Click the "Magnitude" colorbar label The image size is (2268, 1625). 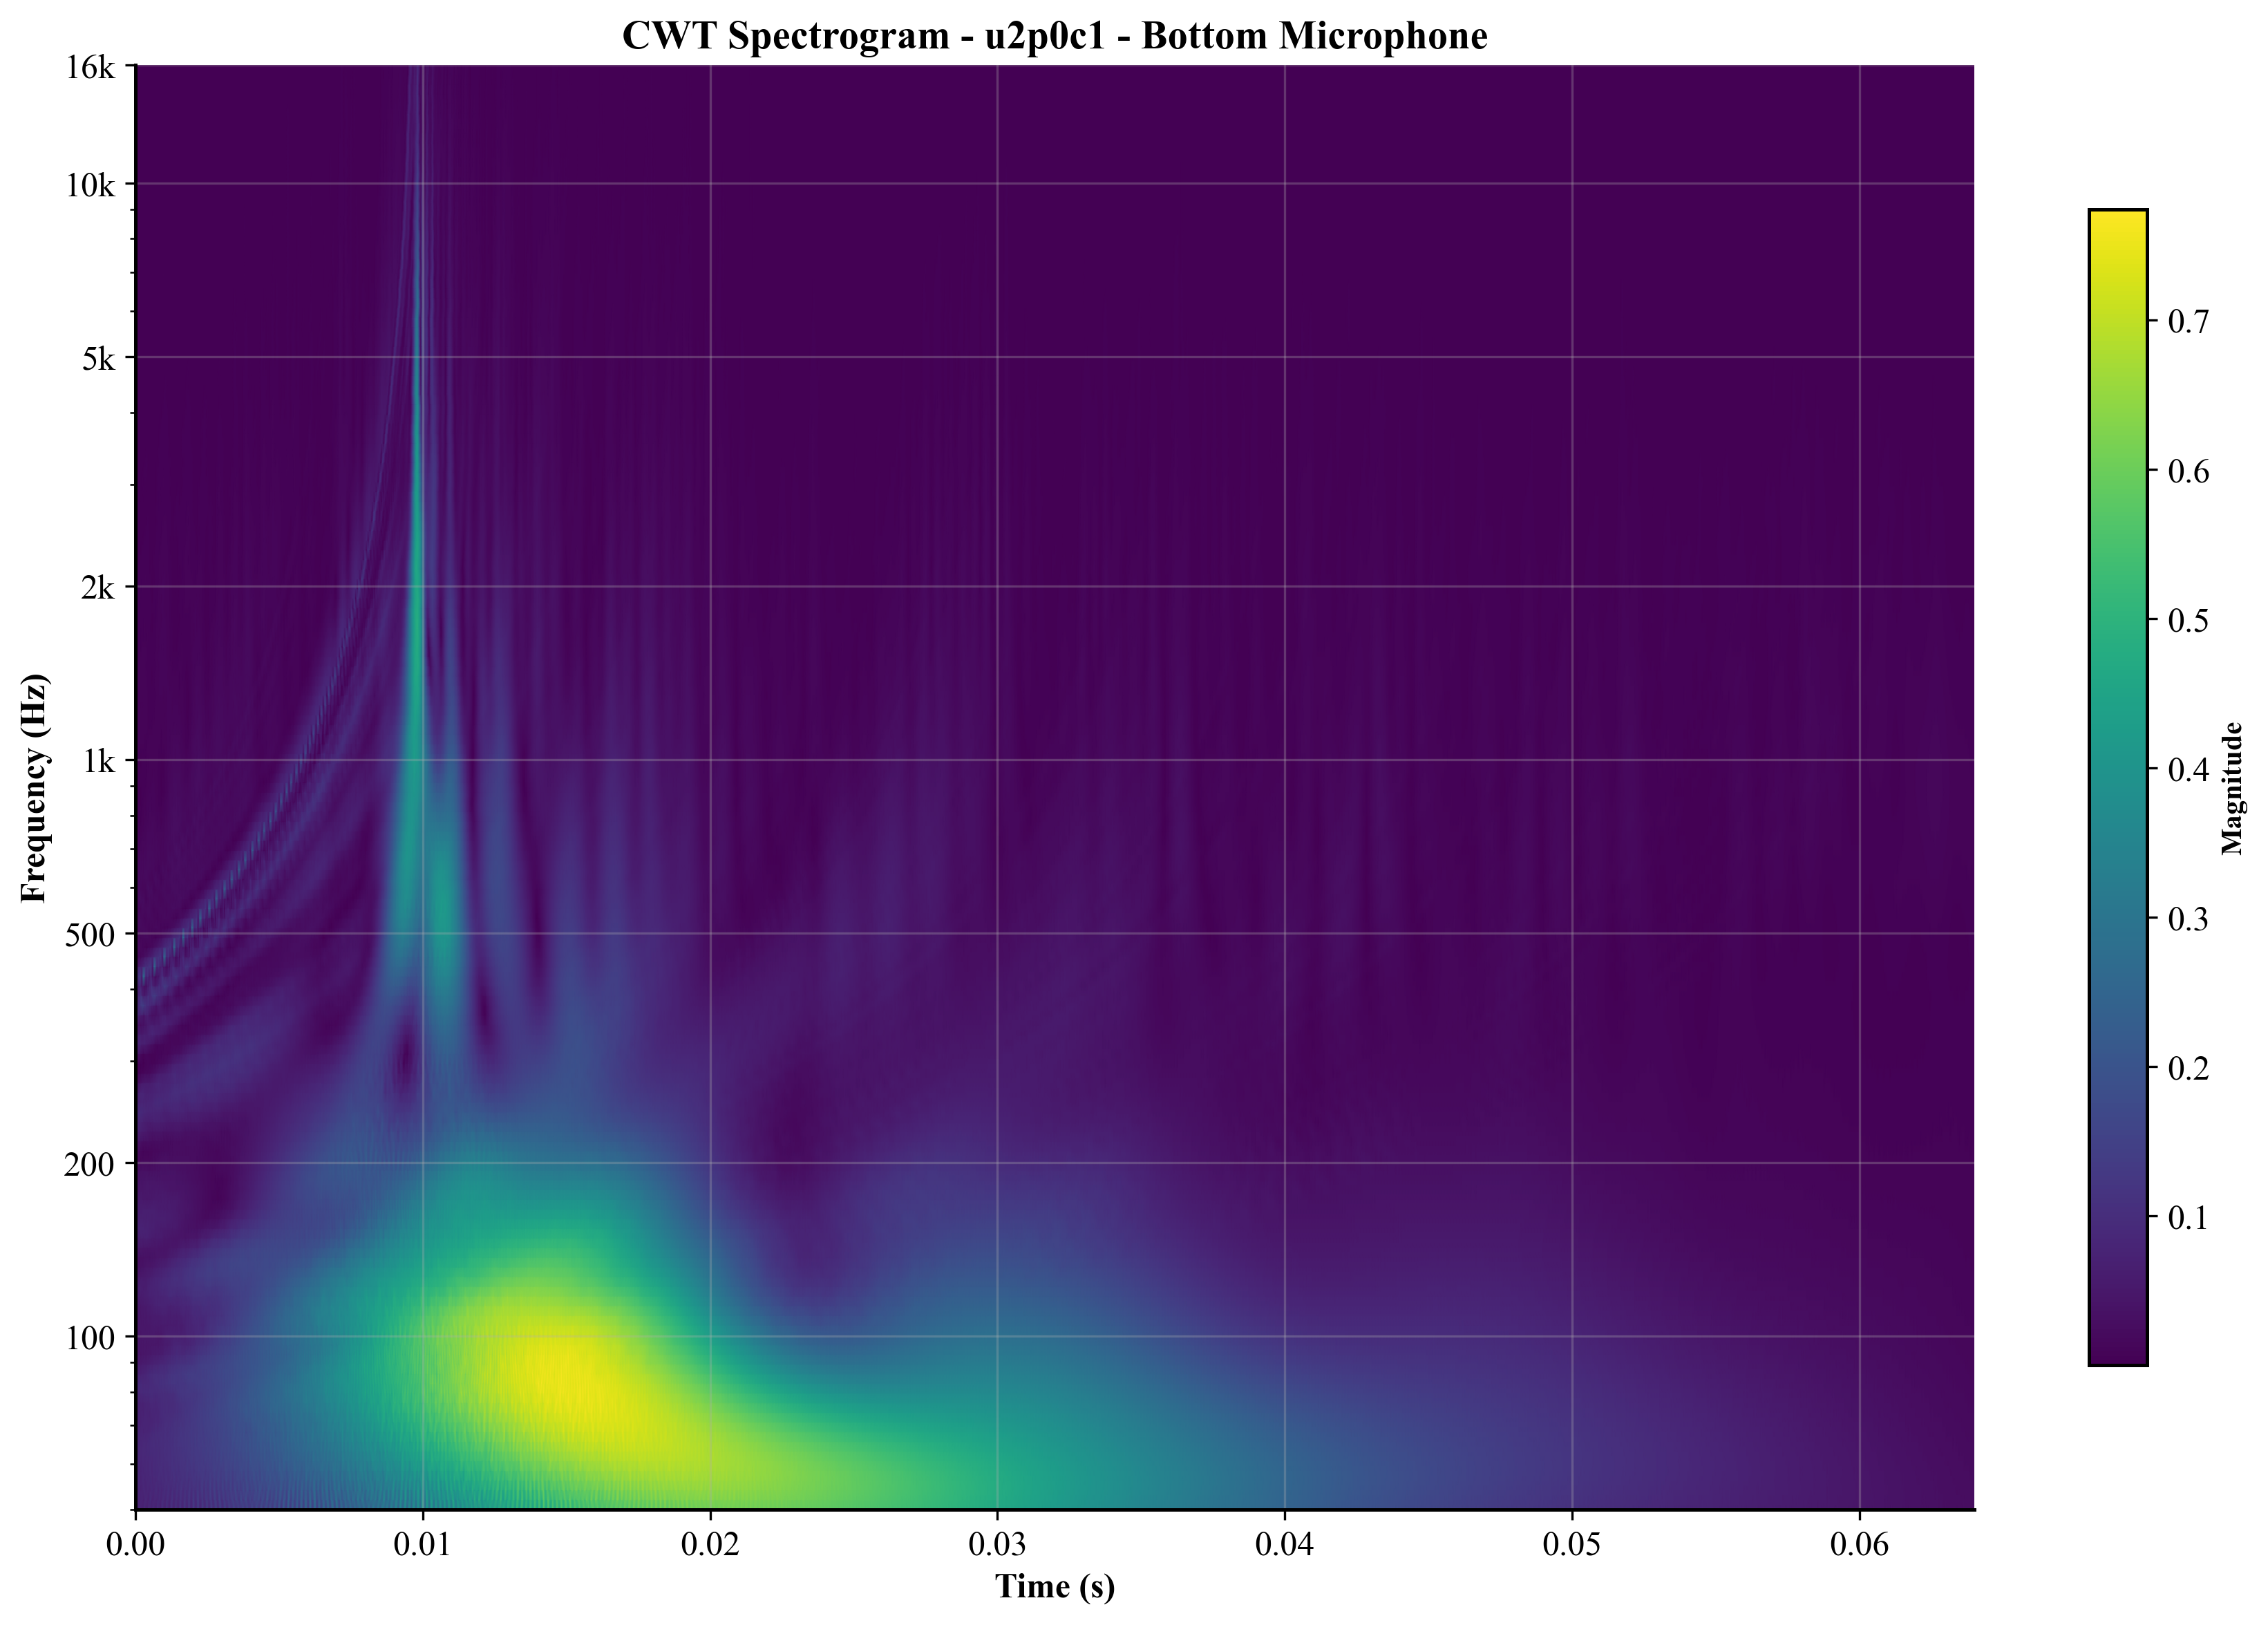(x=2232, y=788)
